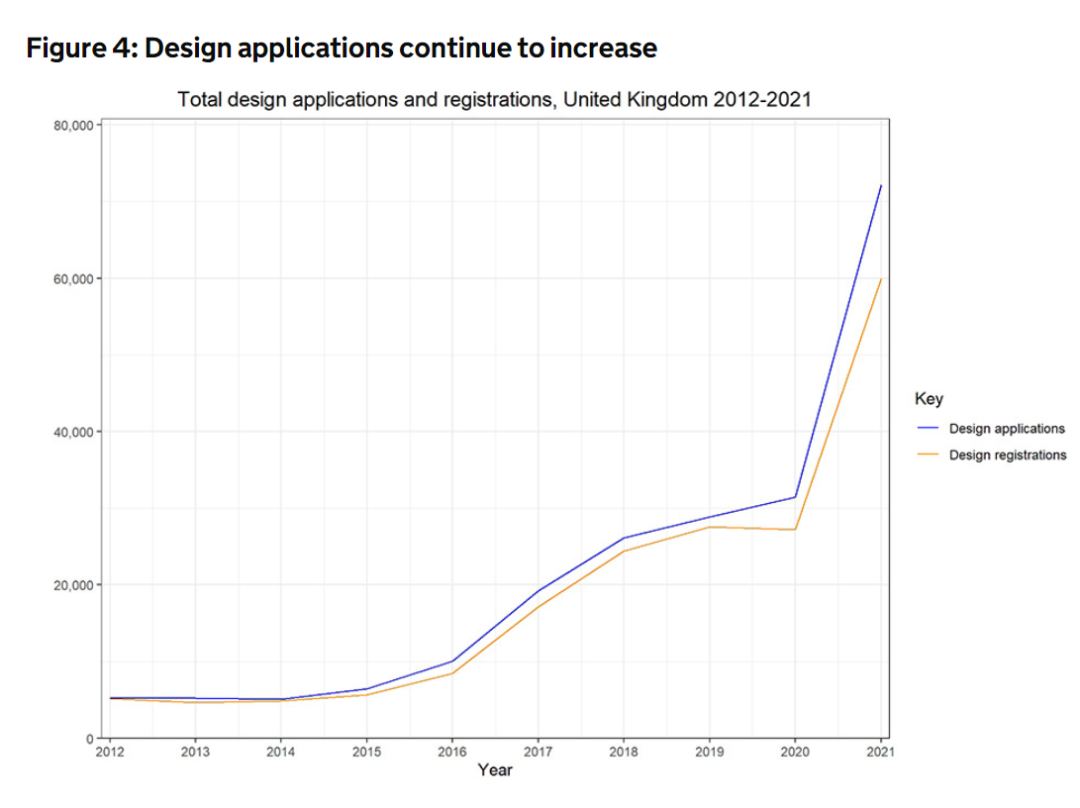Select the 2012 x-axis tick label

coord(109,751)
